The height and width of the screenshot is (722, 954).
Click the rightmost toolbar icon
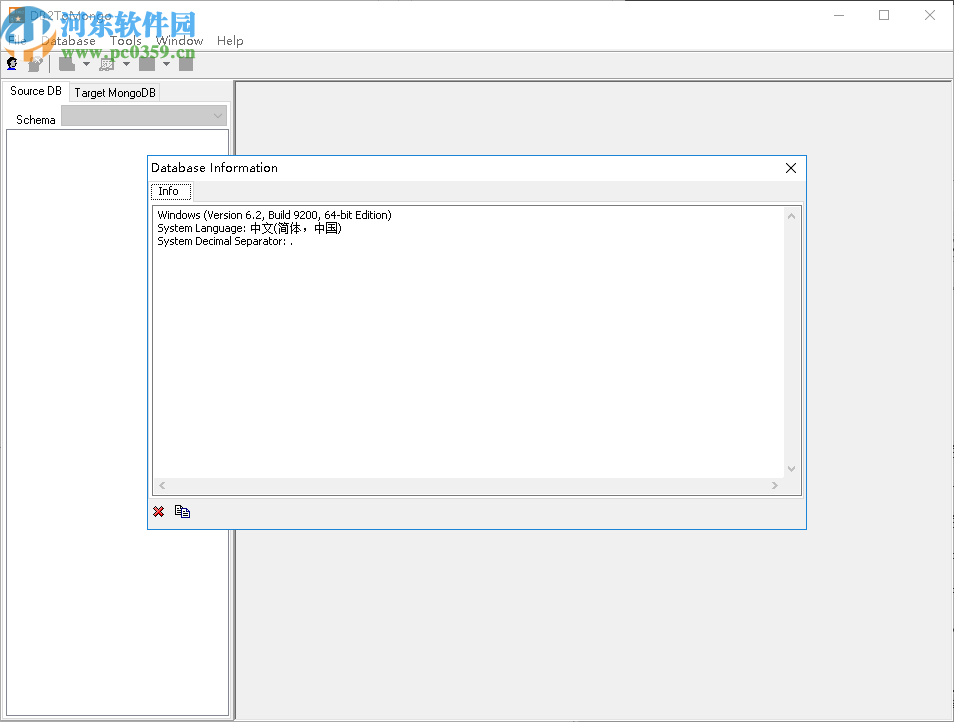(185, 62)
